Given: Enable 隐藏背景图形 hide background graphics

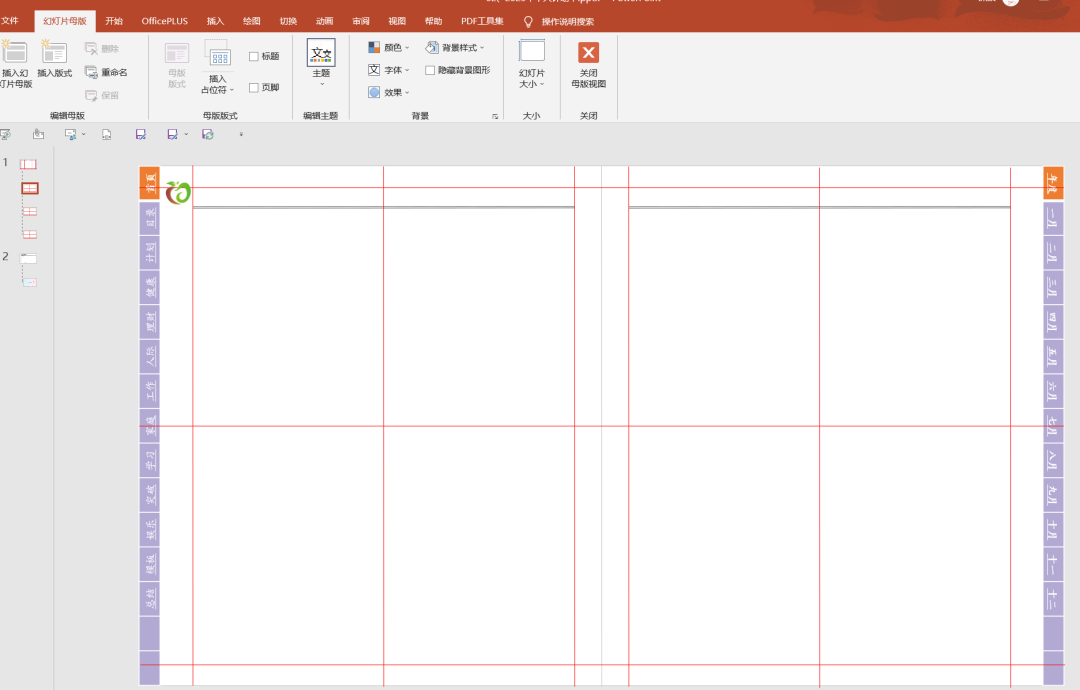Looking at the screenshot, I should (430, 70).
